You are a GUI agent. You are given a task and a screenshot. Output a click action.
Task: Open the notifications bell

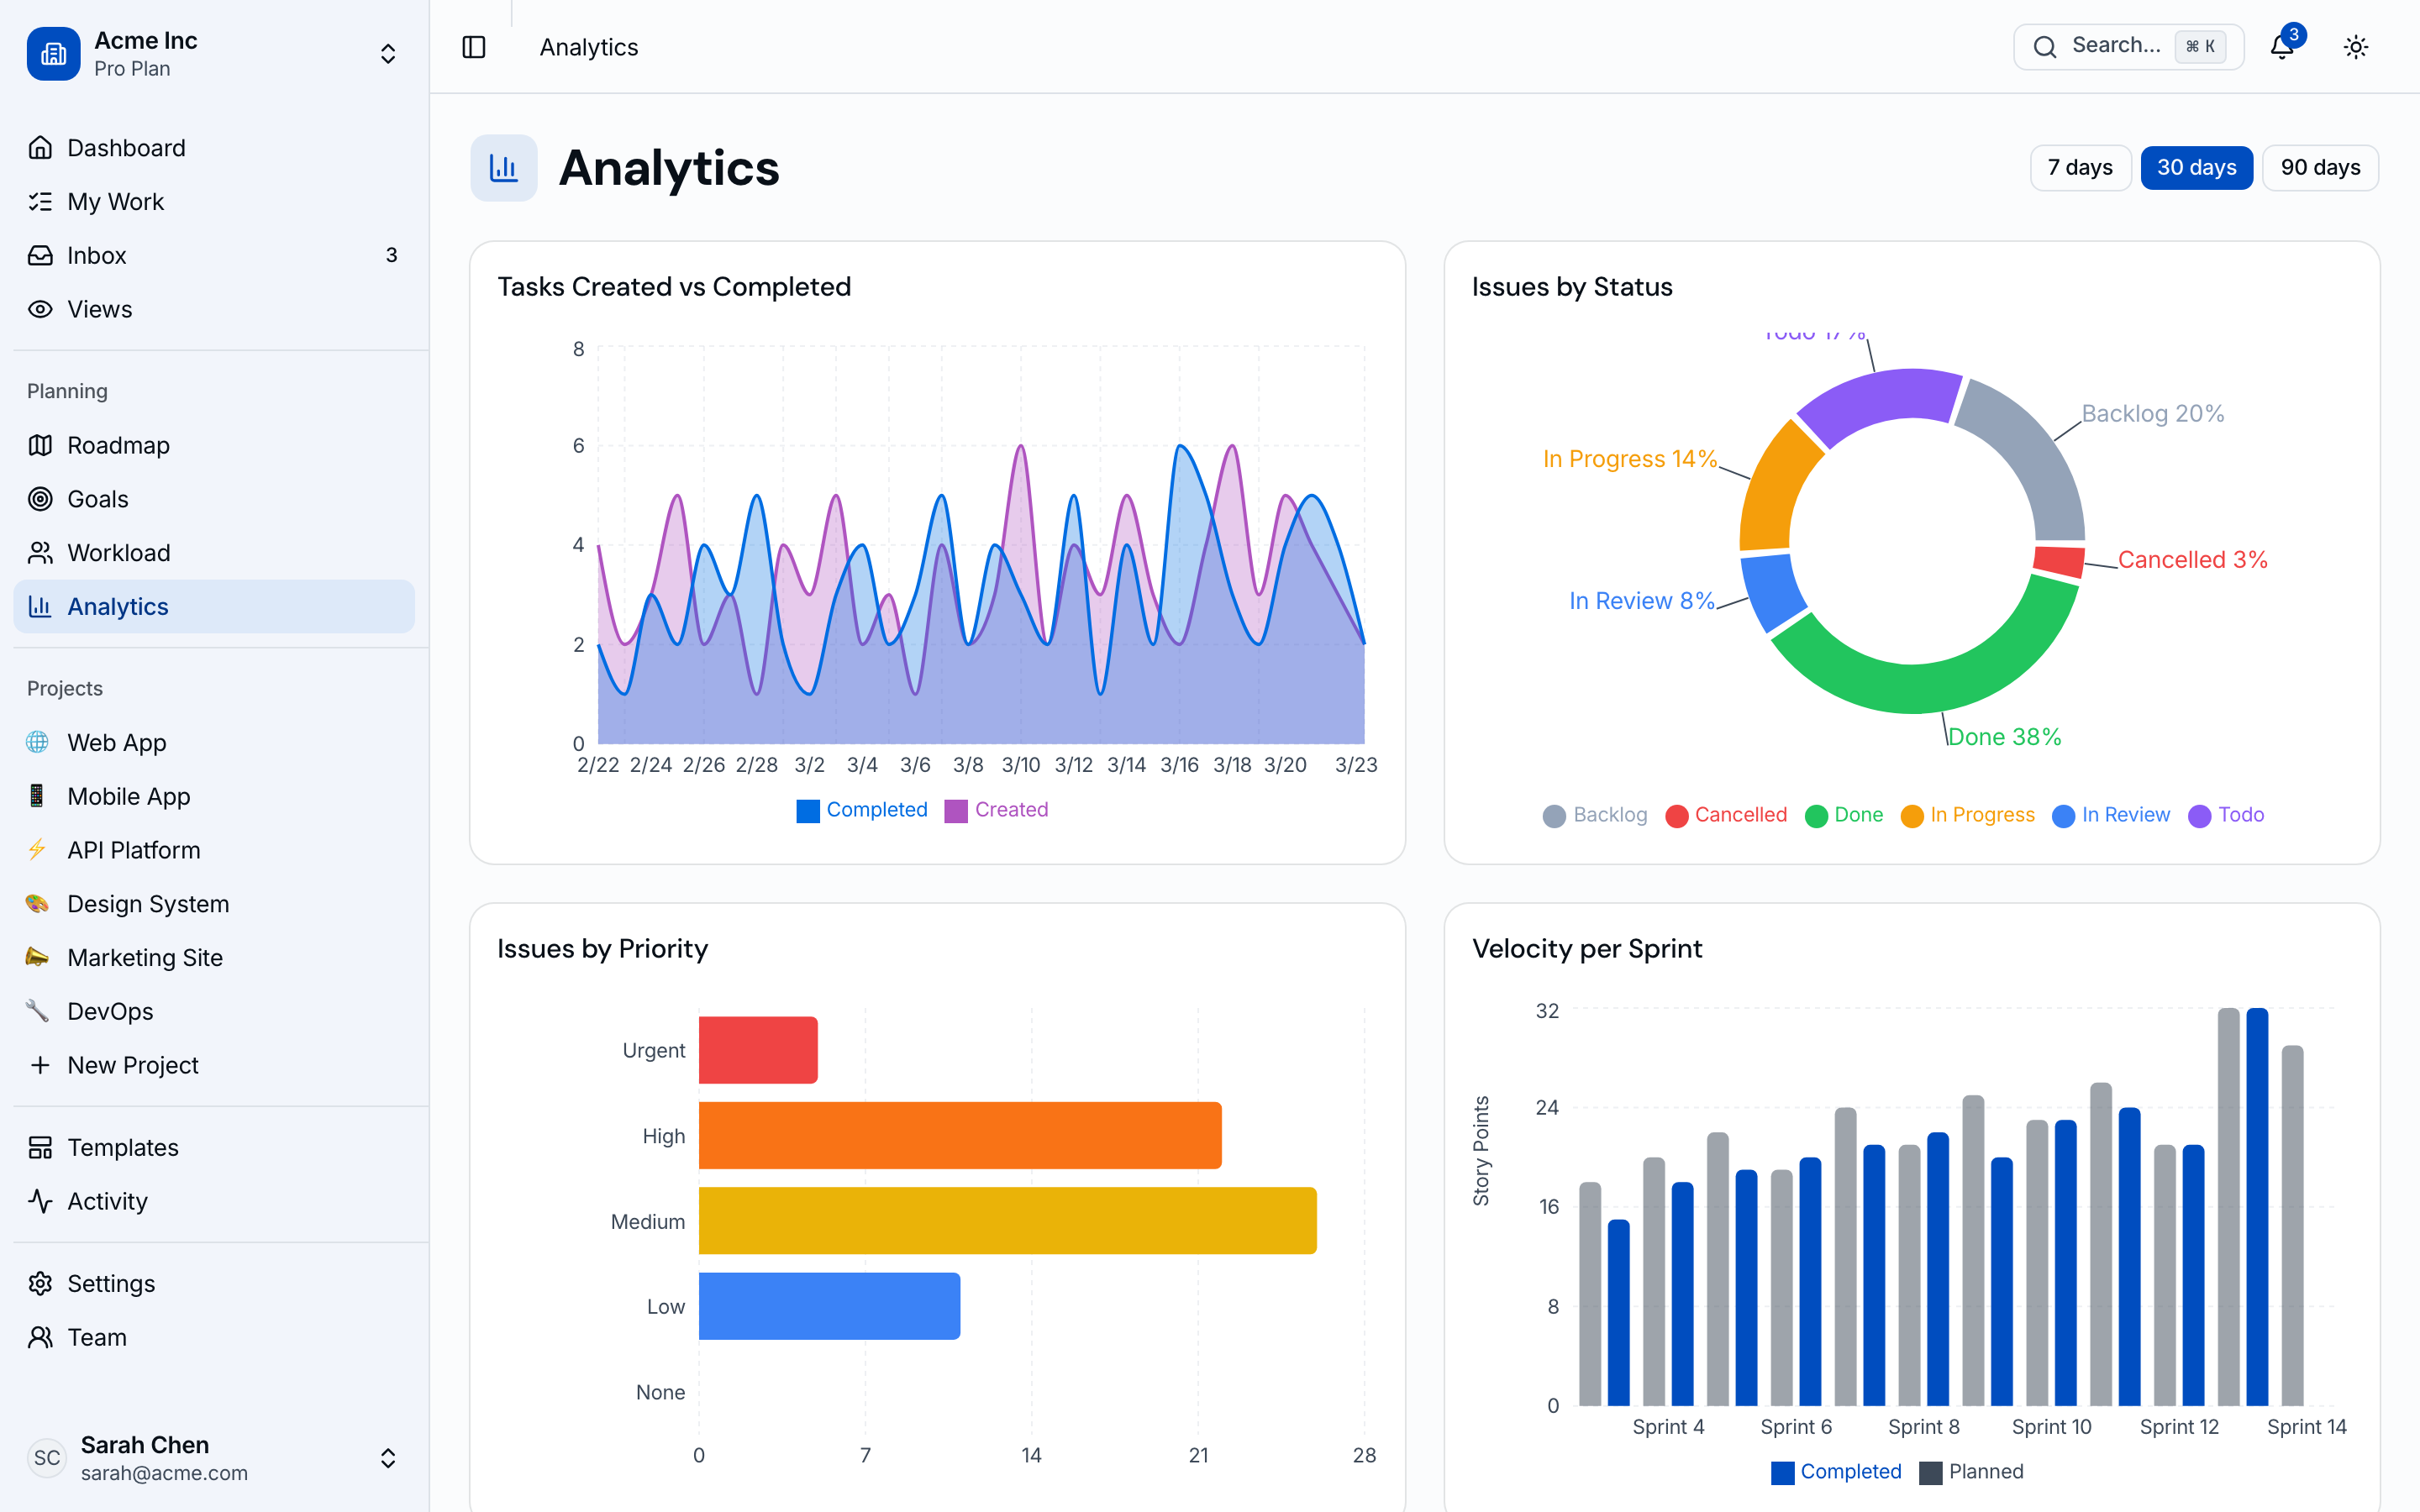click(2281, 46)
